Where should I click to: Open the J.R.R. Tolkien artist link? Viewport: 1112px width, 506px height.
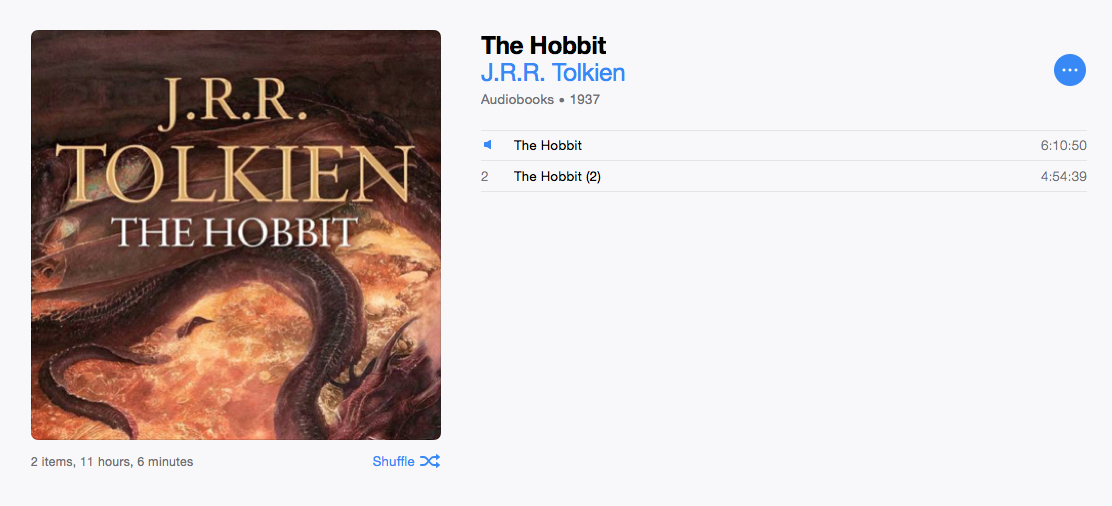click(x=552, y=72)
